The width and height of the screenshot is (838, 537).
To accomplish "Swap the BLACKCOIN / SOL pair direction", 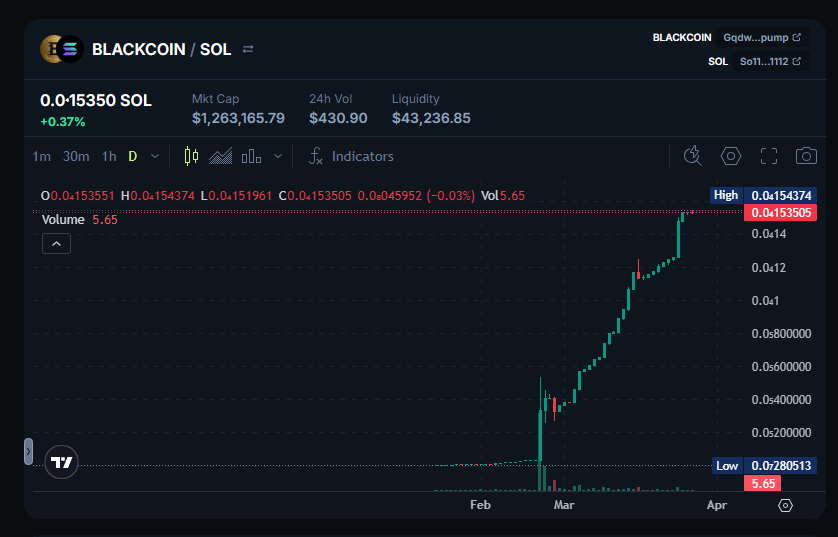I will [x=247, y=49].
